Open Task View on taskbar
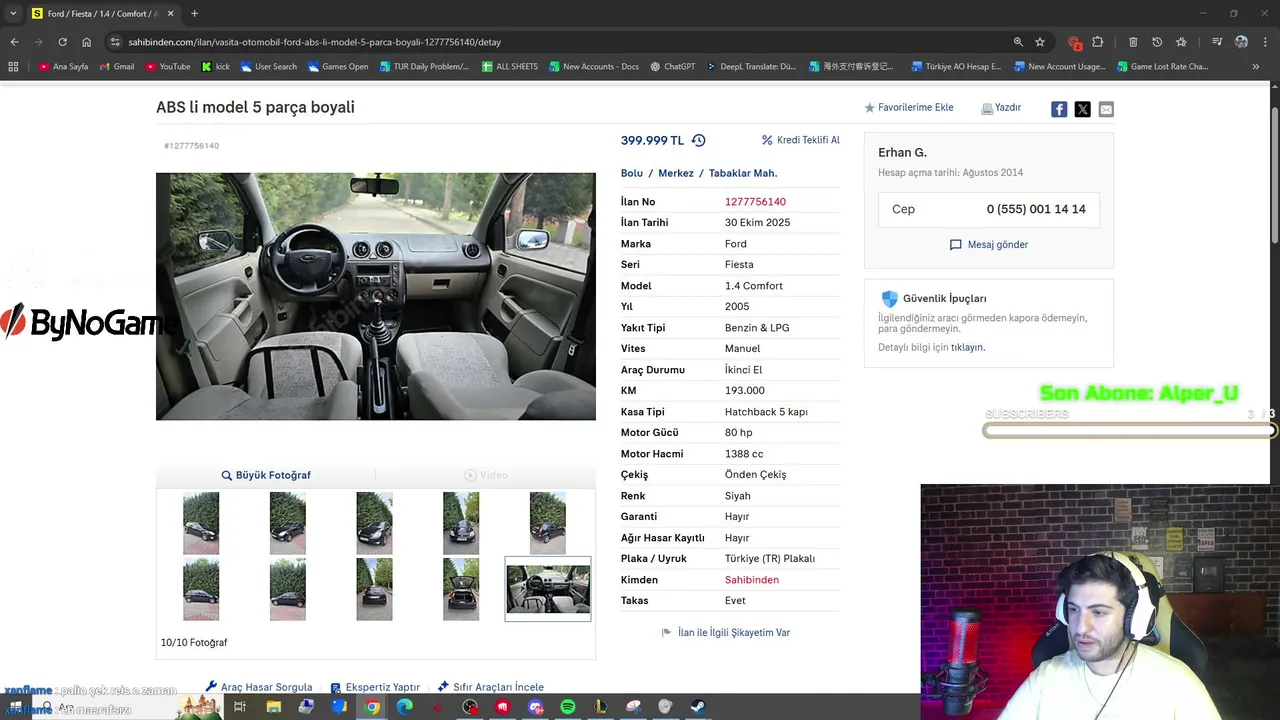The width and height of the screenshot is (1280, 720). pos(240,707)
